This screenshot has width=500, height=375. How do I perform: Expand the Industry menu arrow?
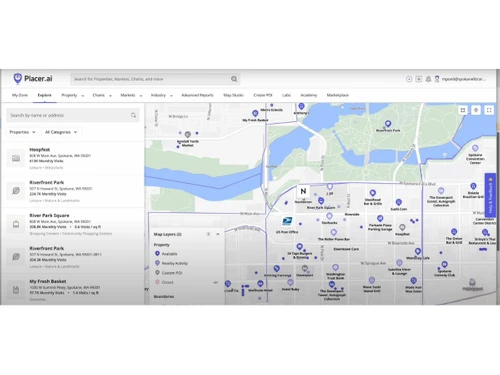(x=171, y=96)
